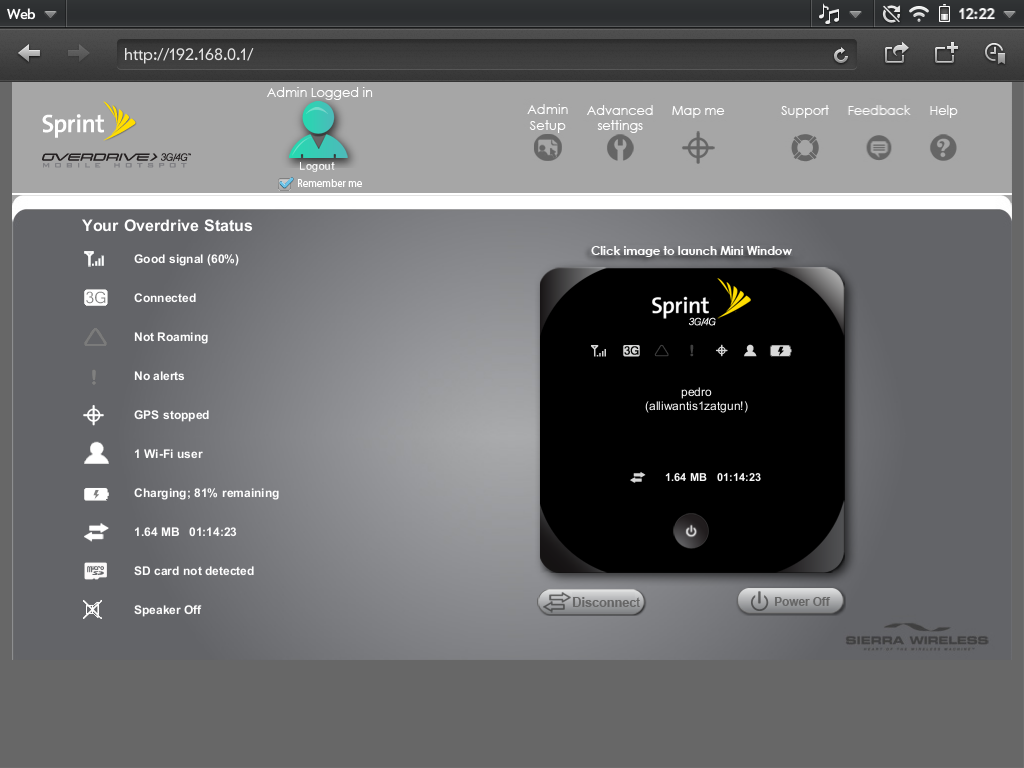Click the GPS crosshair icon beside GPS stopped

(x=93, y=415)
